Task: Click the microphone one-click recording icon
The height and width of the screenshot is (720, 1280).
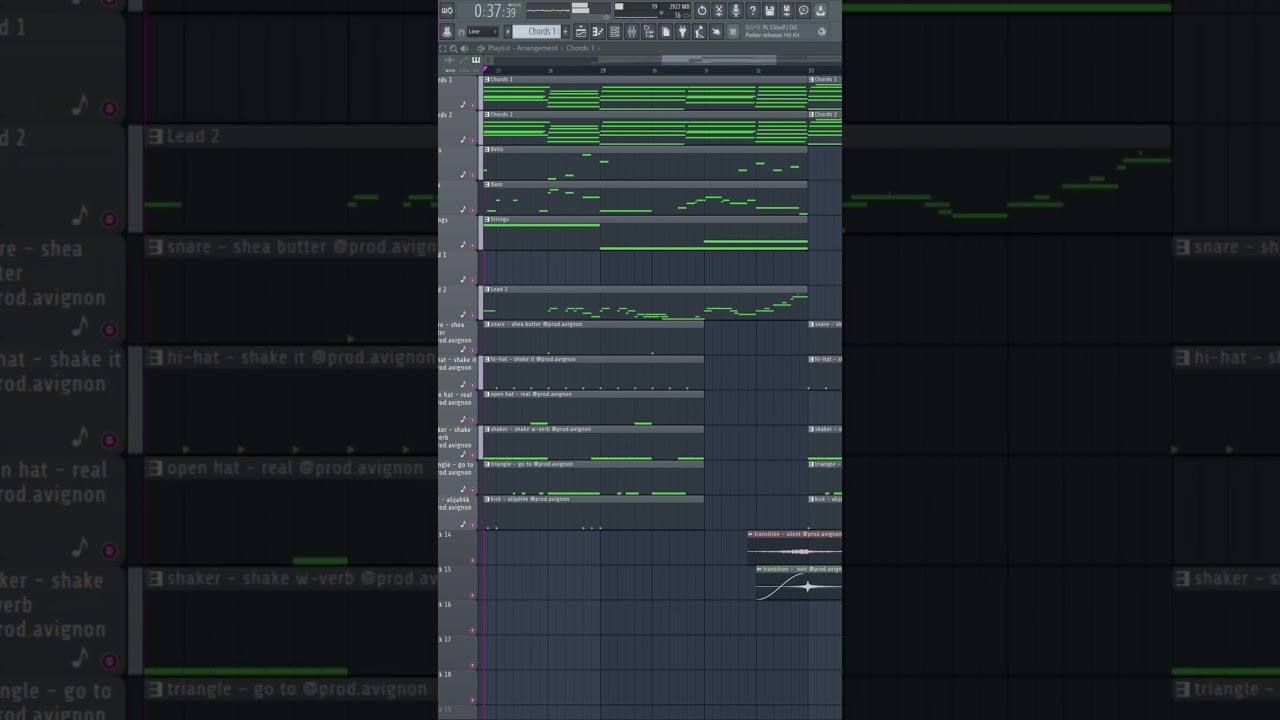Action: (736, 11)
